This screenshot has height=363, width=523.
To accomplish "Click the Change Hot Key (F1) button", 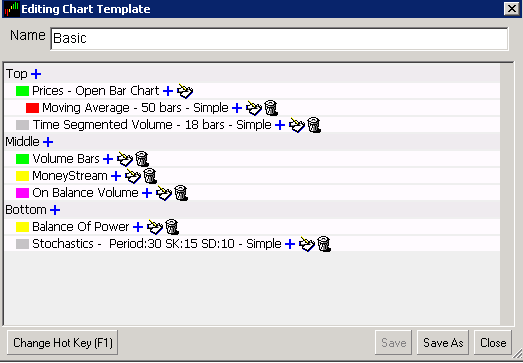I will point(62,343).
